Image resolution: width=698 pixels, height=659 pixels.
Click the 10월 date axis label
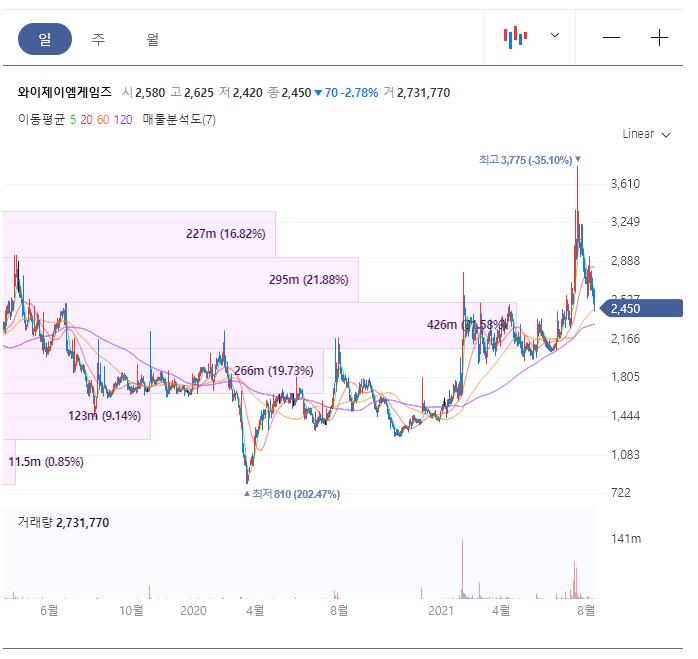(x=131, y=610)
